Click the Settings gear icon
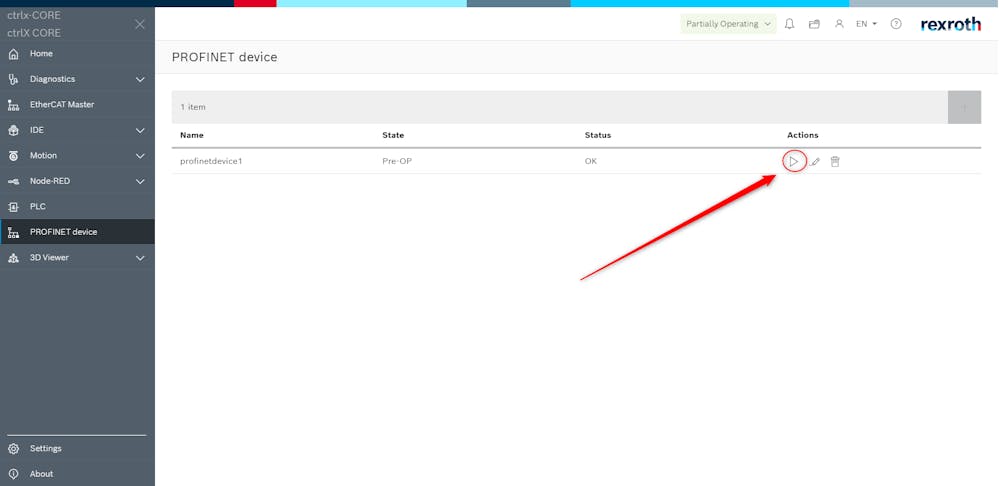Viewport: 999px width, 486px height. tap(13, 448)
